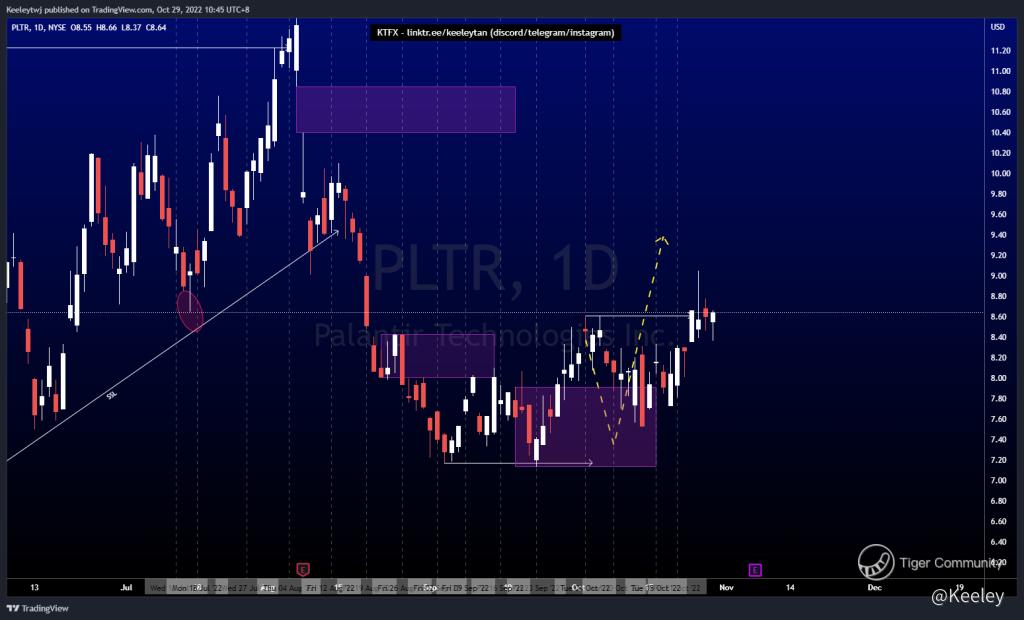Viewport: 1024px width, 620px height.
Task: Click the 10.20 price axis label
Action: 1000,154
